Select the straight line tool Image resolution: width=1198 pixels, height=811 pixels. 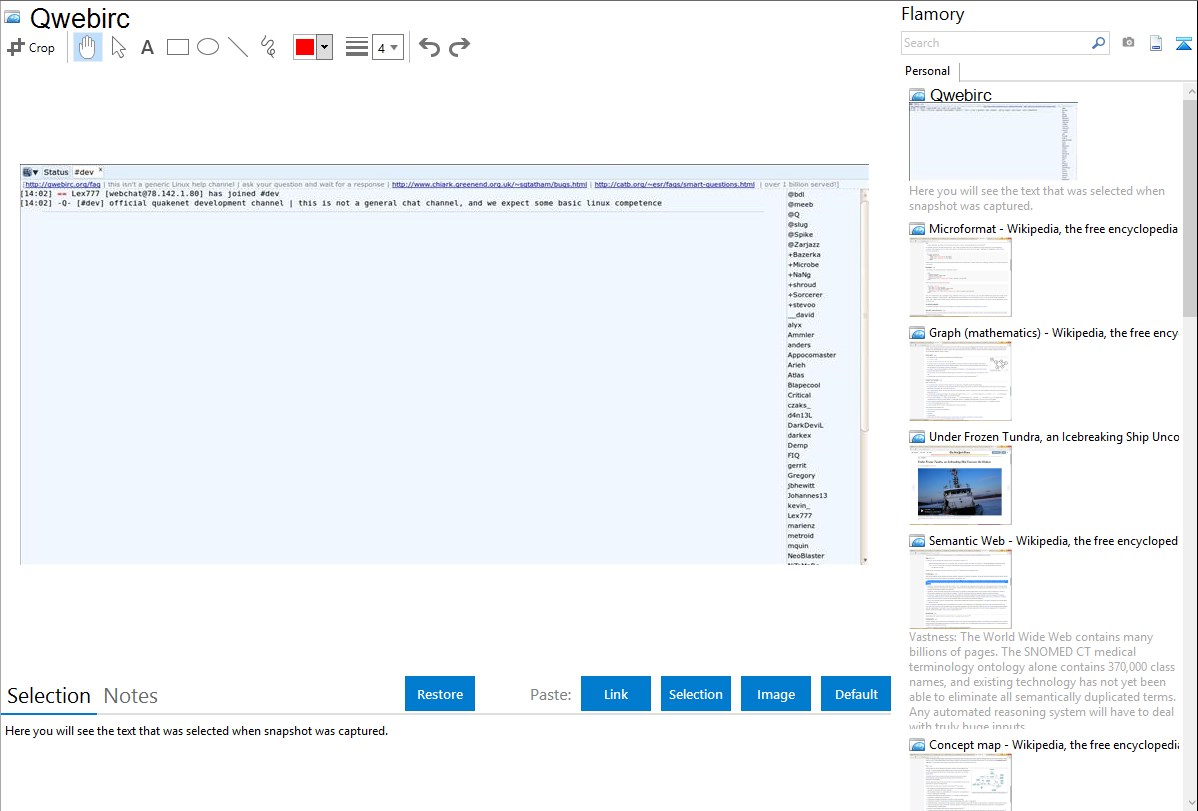[x=238, y=47]
